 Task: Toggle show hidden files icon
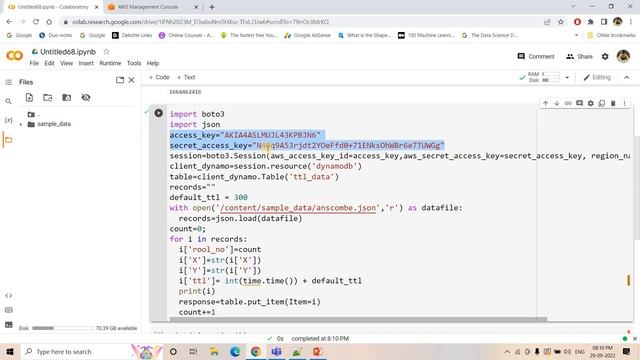pyautogui.click(x=86, y=98)
